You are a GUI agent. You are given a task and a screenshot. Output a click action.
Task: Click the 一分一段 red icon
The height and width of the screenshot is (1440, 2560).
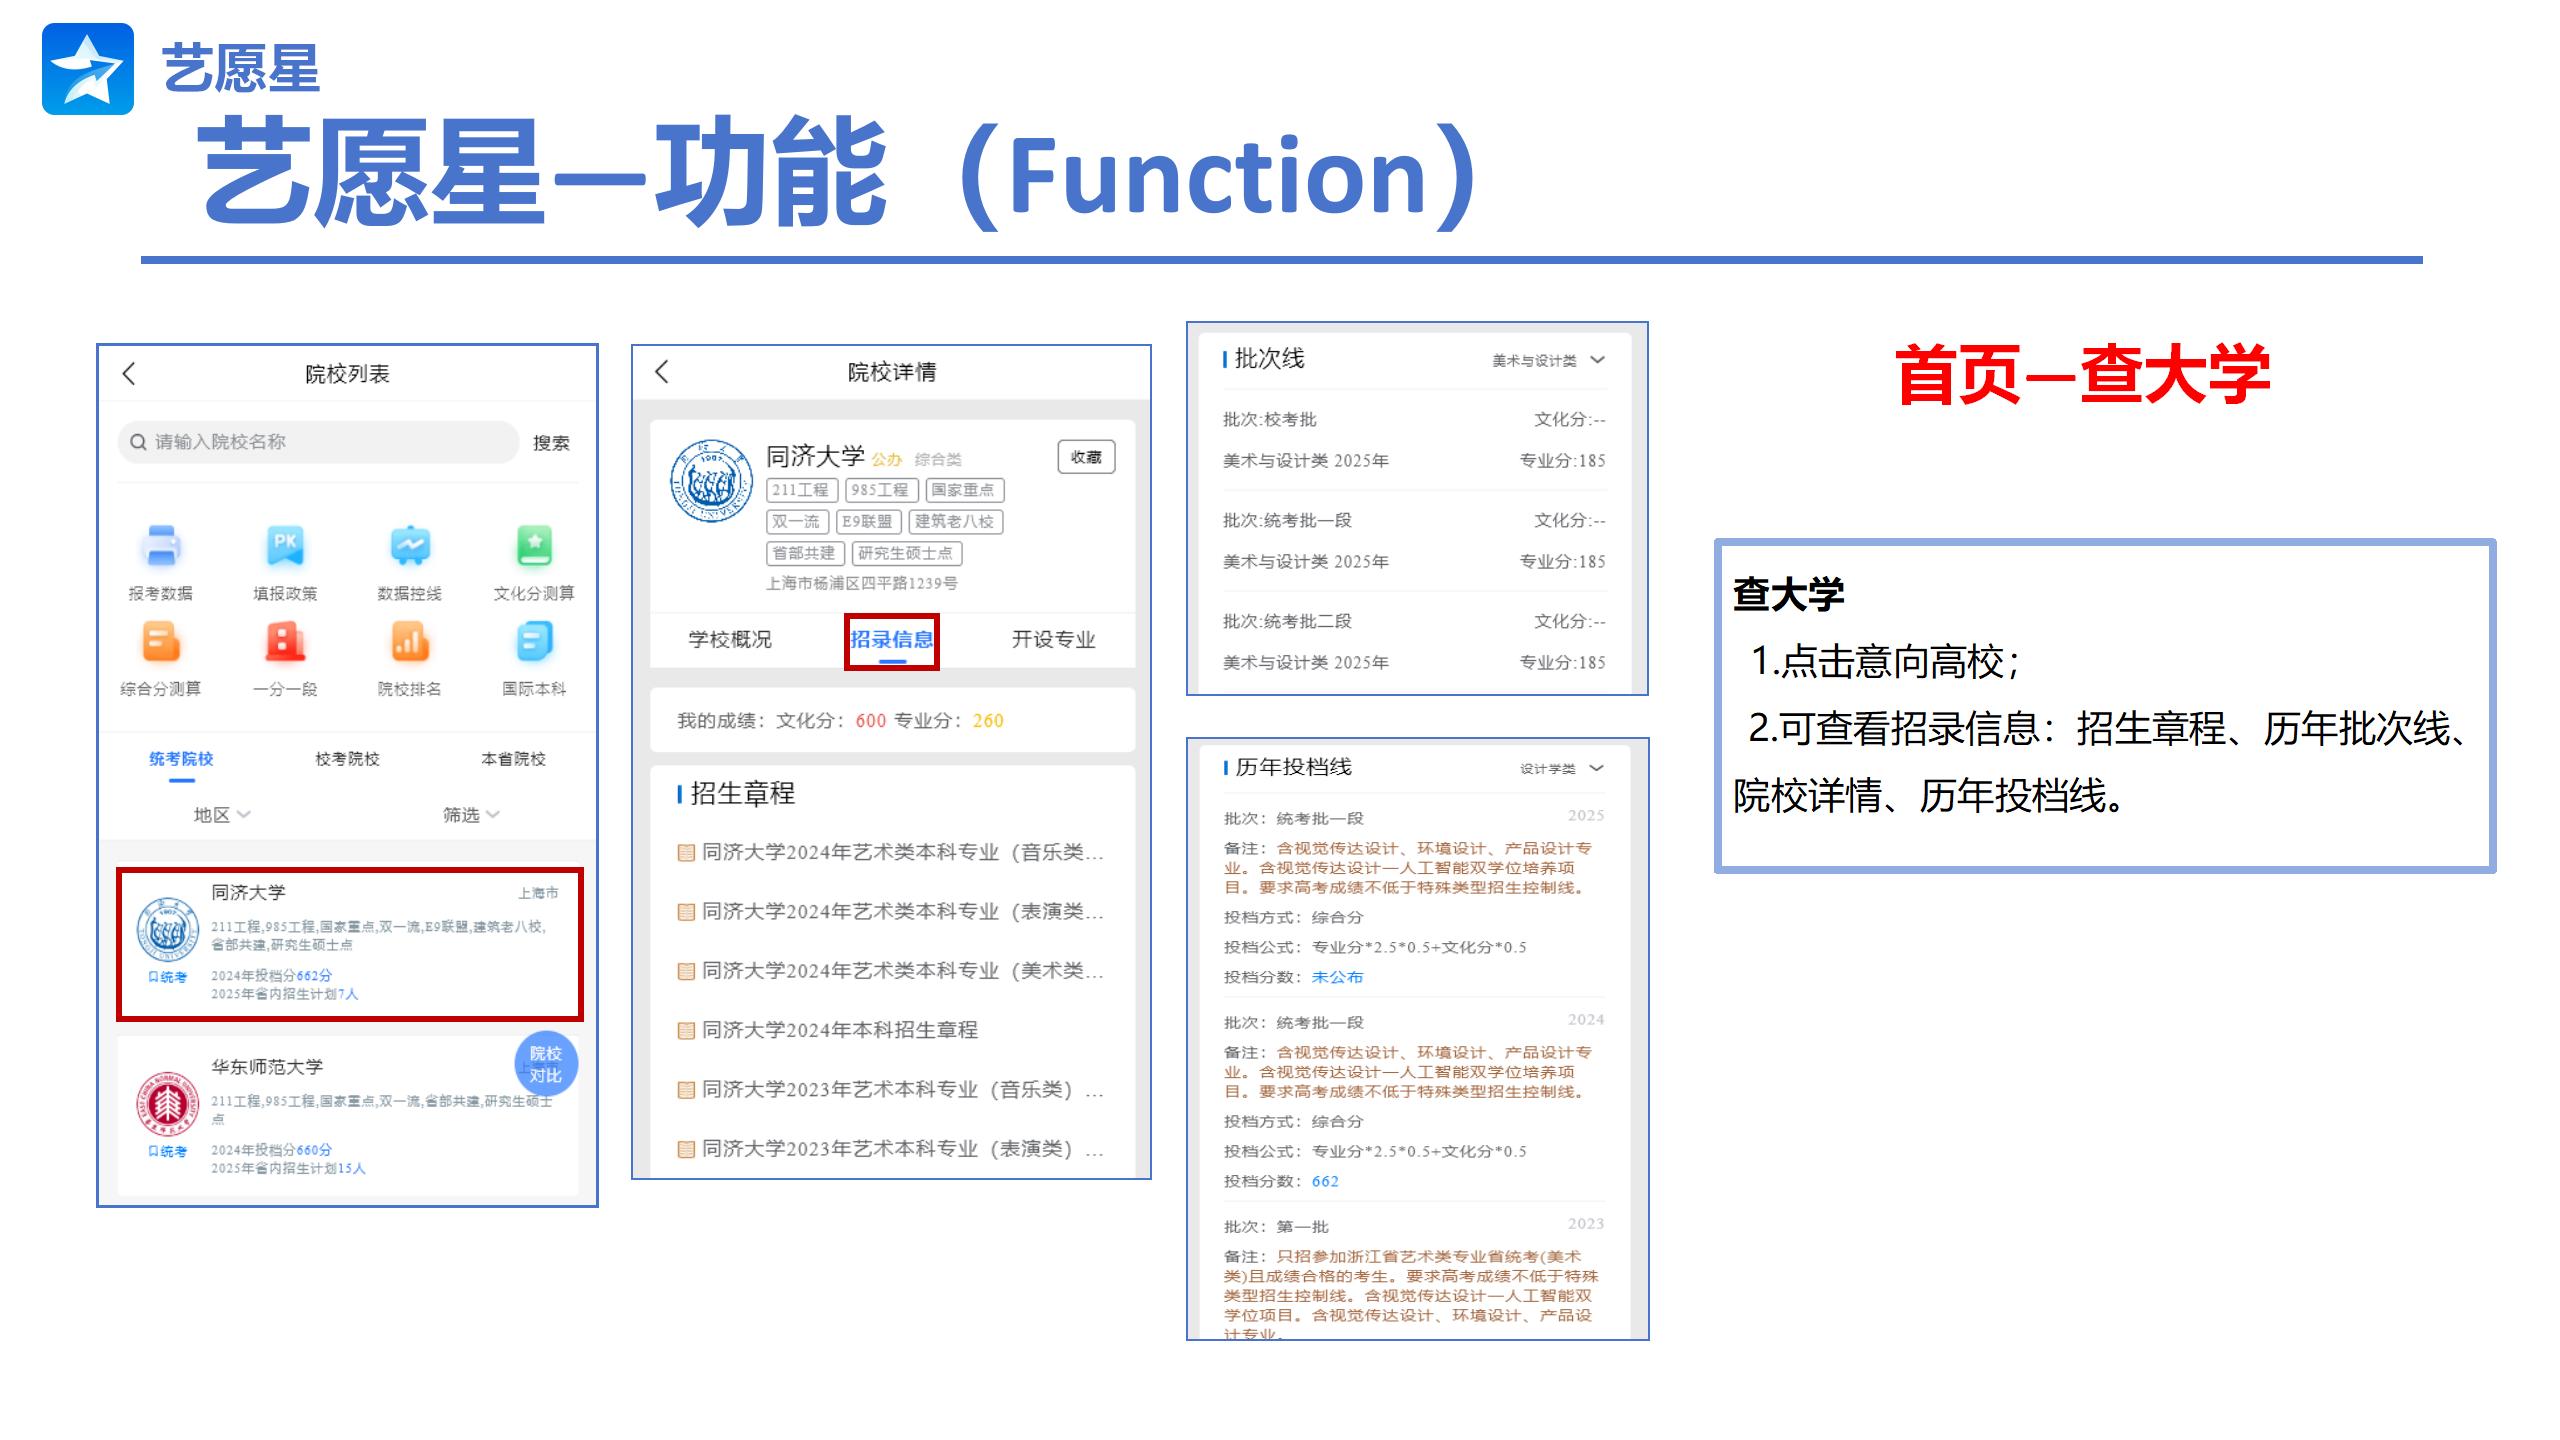point(285,642)
